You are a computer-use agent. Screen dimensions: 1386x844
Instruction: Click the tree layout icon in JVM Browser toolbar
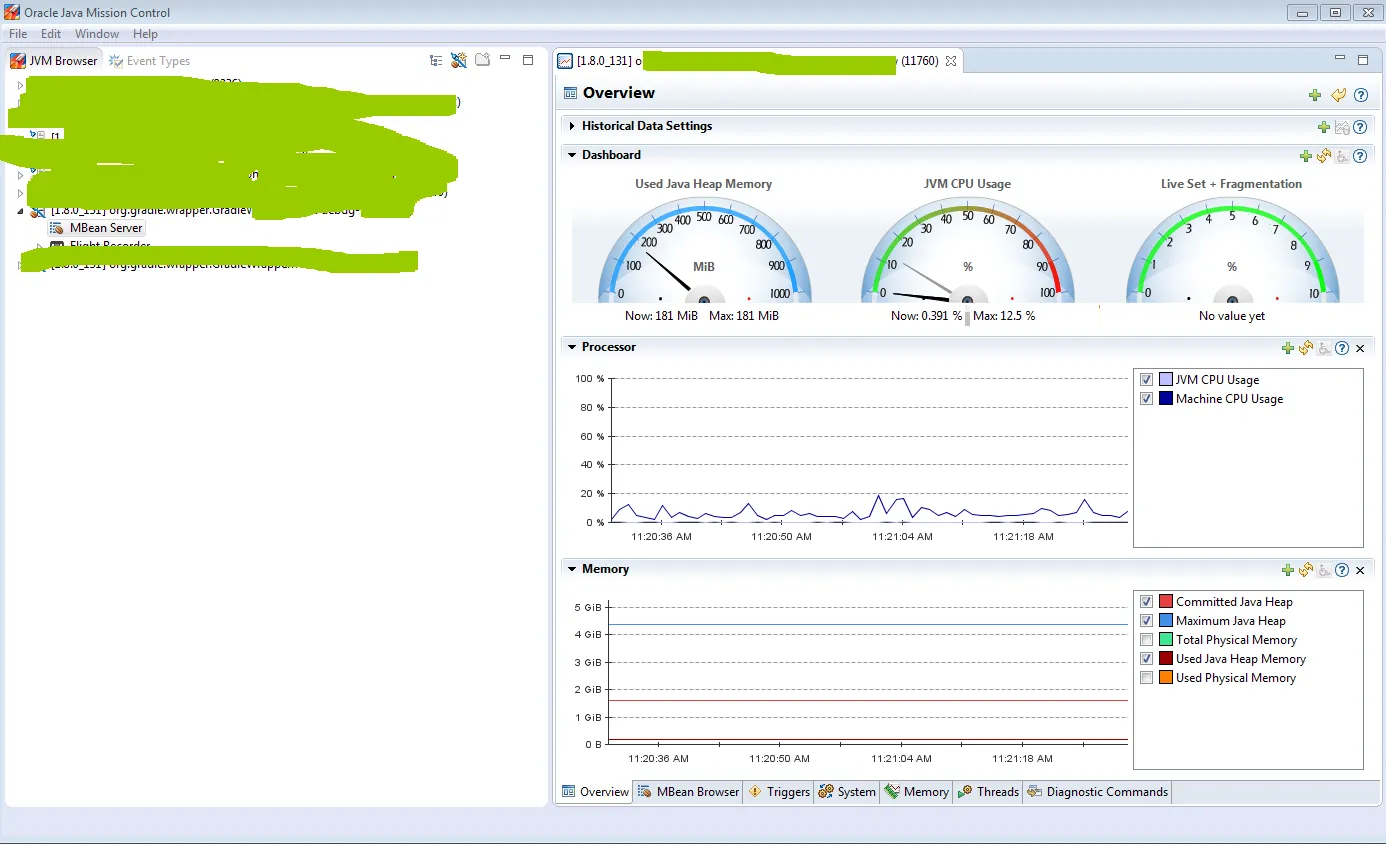tap(436, 60)
